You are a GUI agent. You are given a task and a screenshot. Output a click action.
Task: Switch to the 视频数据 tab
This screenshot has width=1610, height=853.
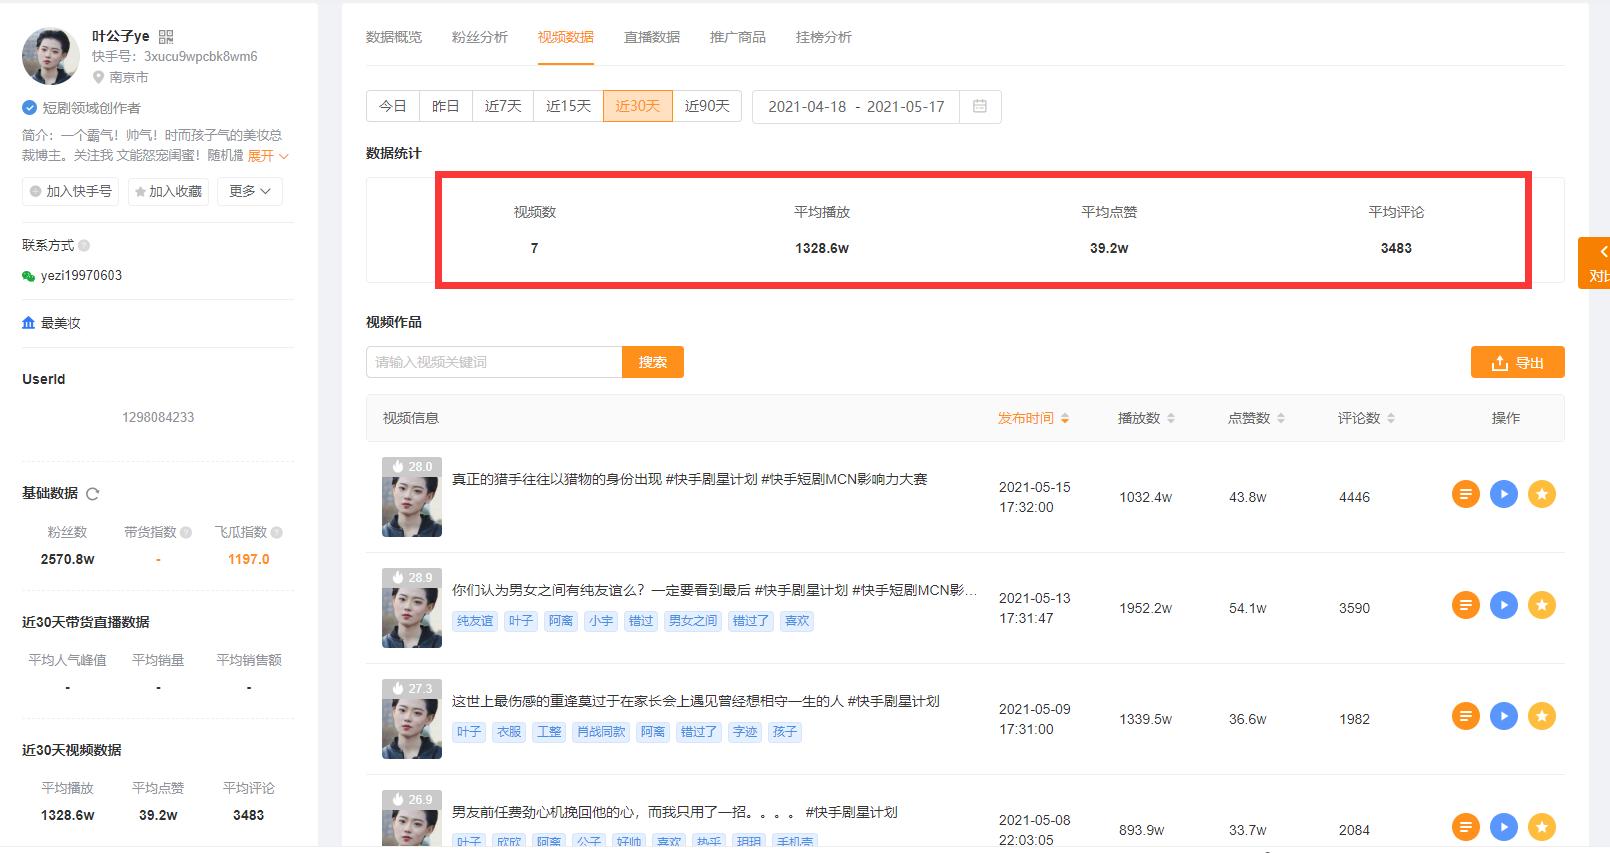[x=566, y=37]
